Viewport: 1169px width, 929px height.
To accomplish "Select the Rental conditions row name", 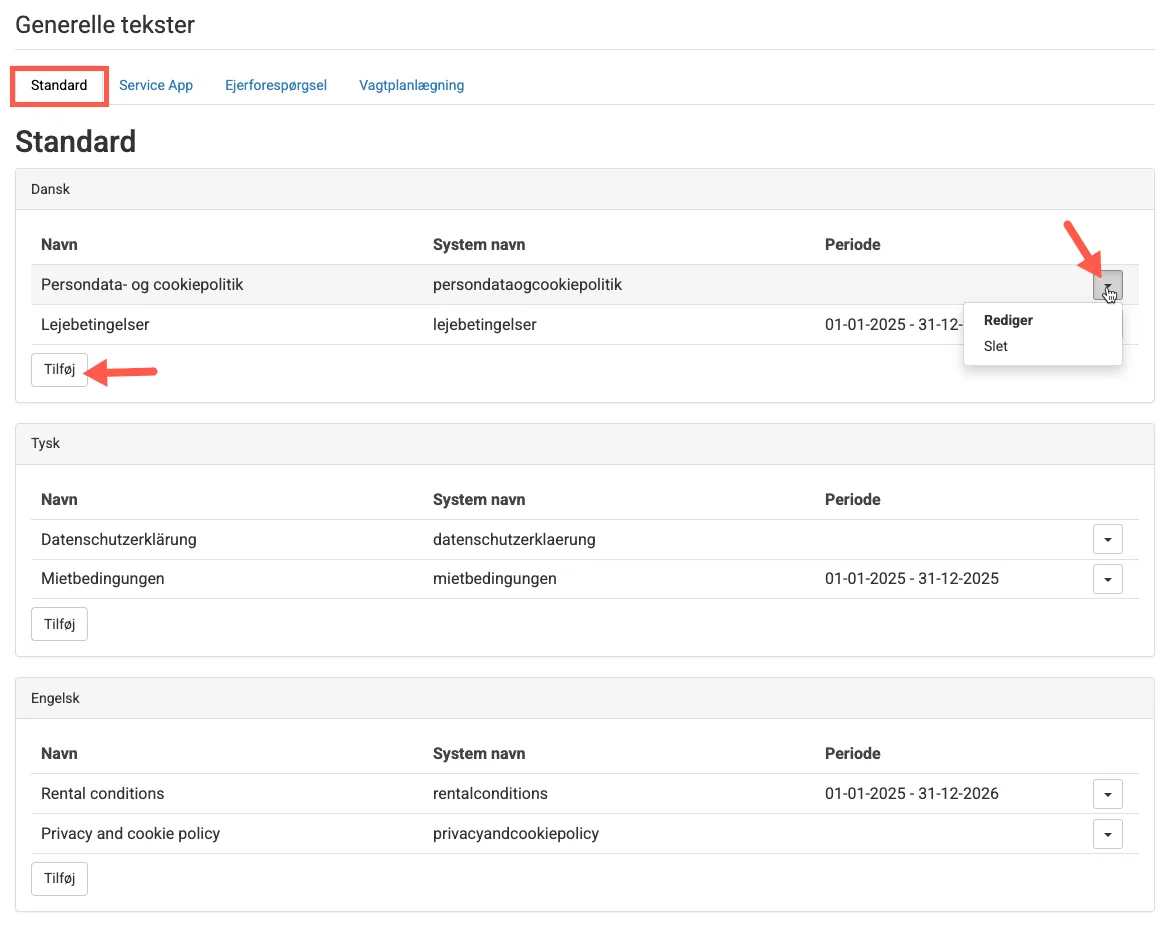I will point(102,794).
